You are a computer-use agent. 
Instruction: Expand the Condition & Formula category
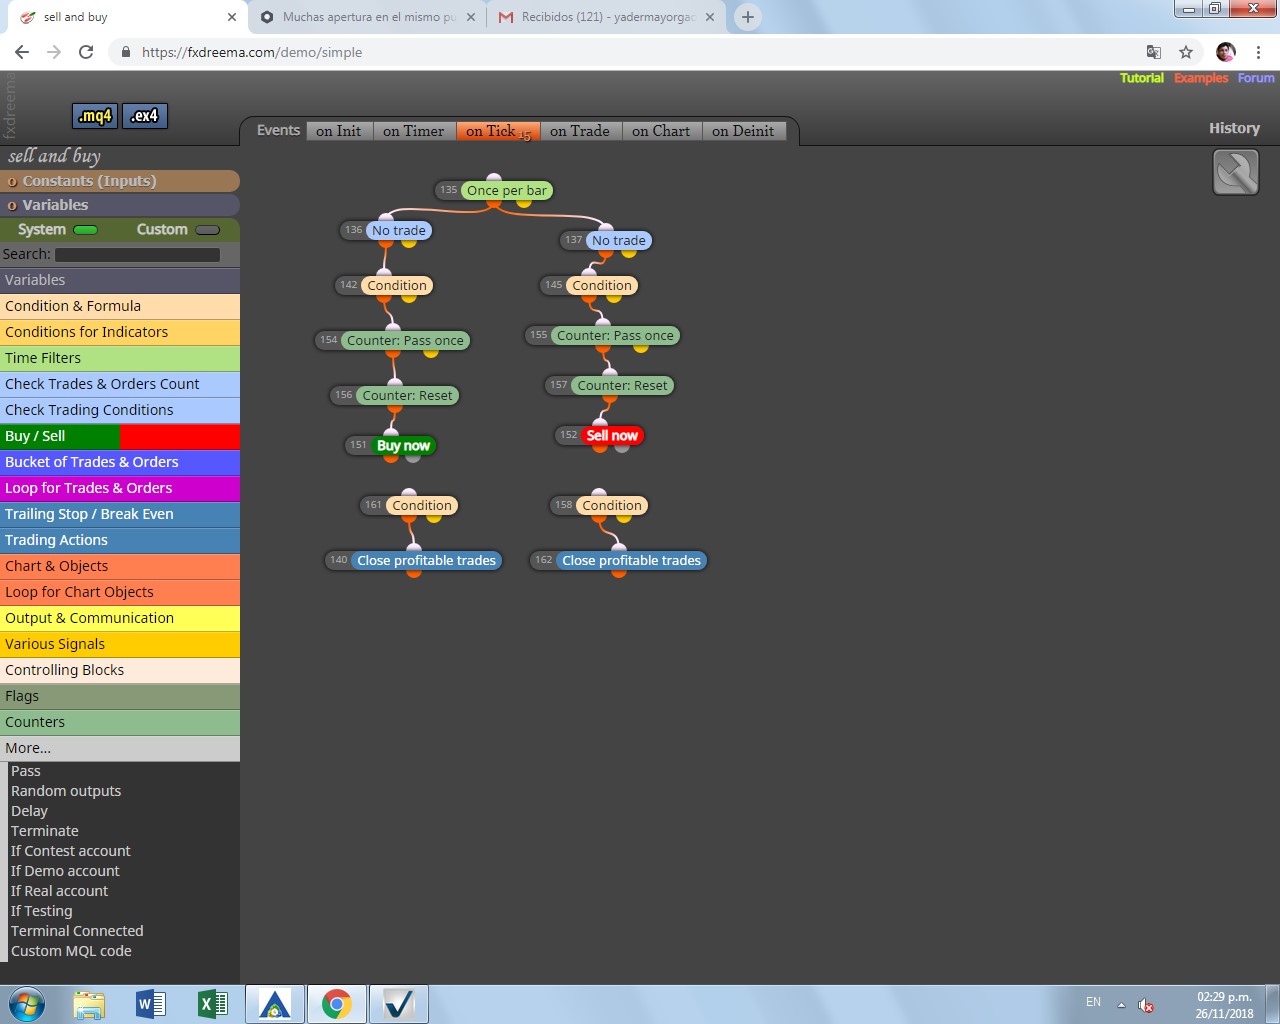coord(120,306)
